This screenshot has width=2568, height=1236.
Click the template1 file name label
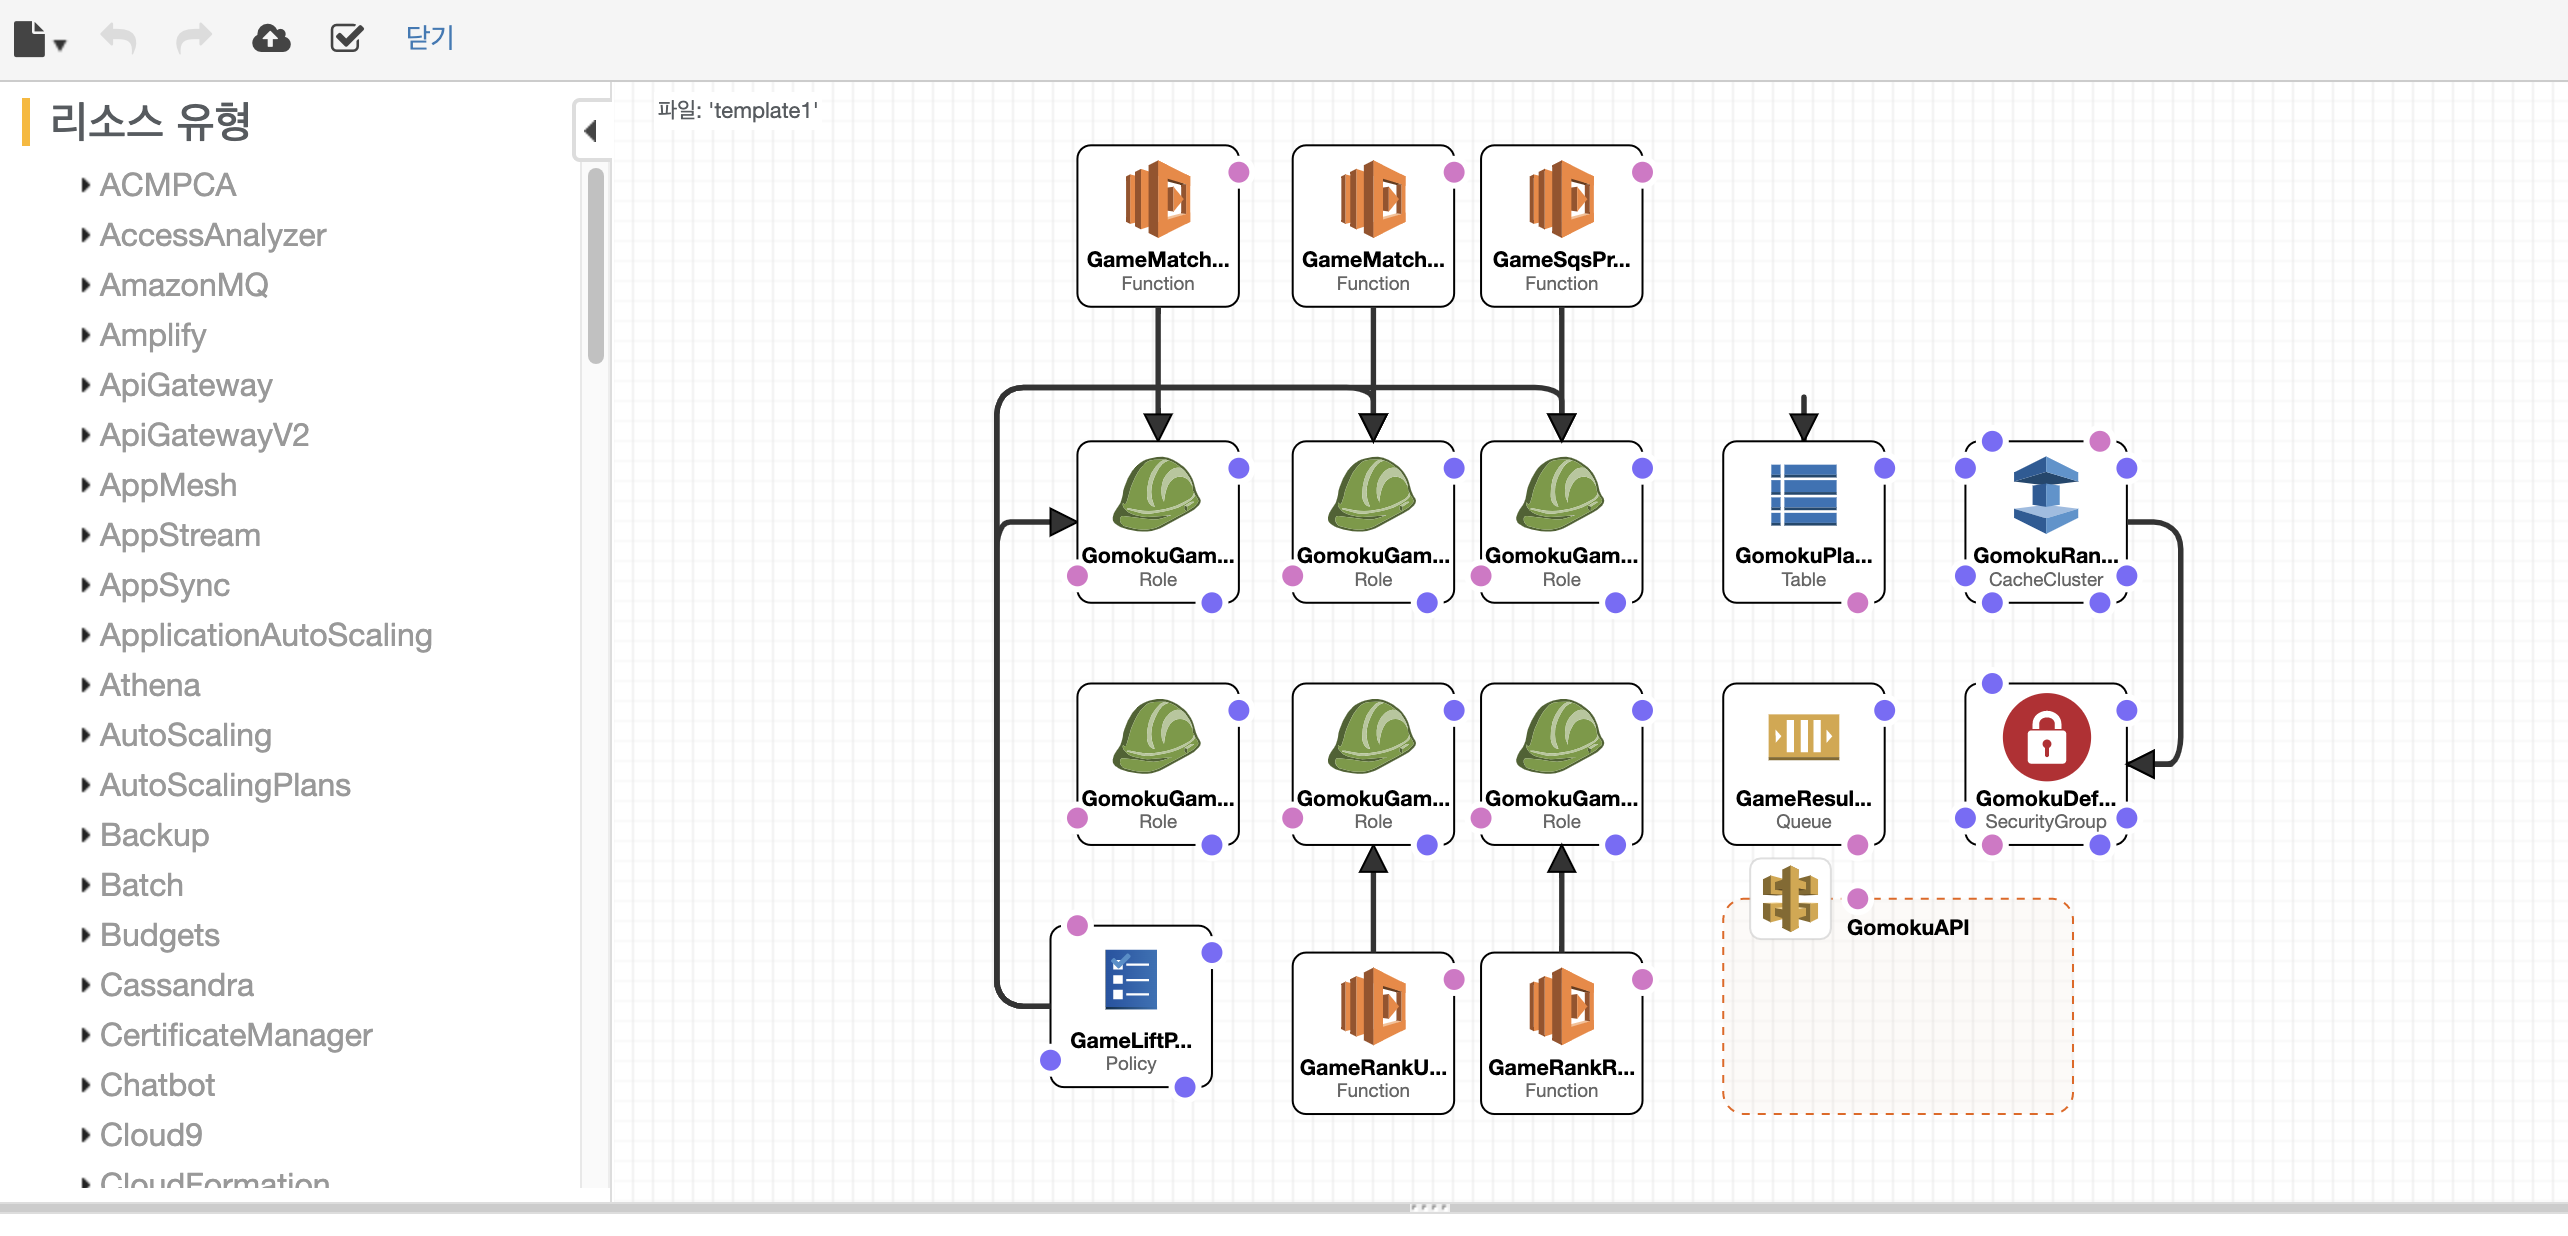point(737,110)
